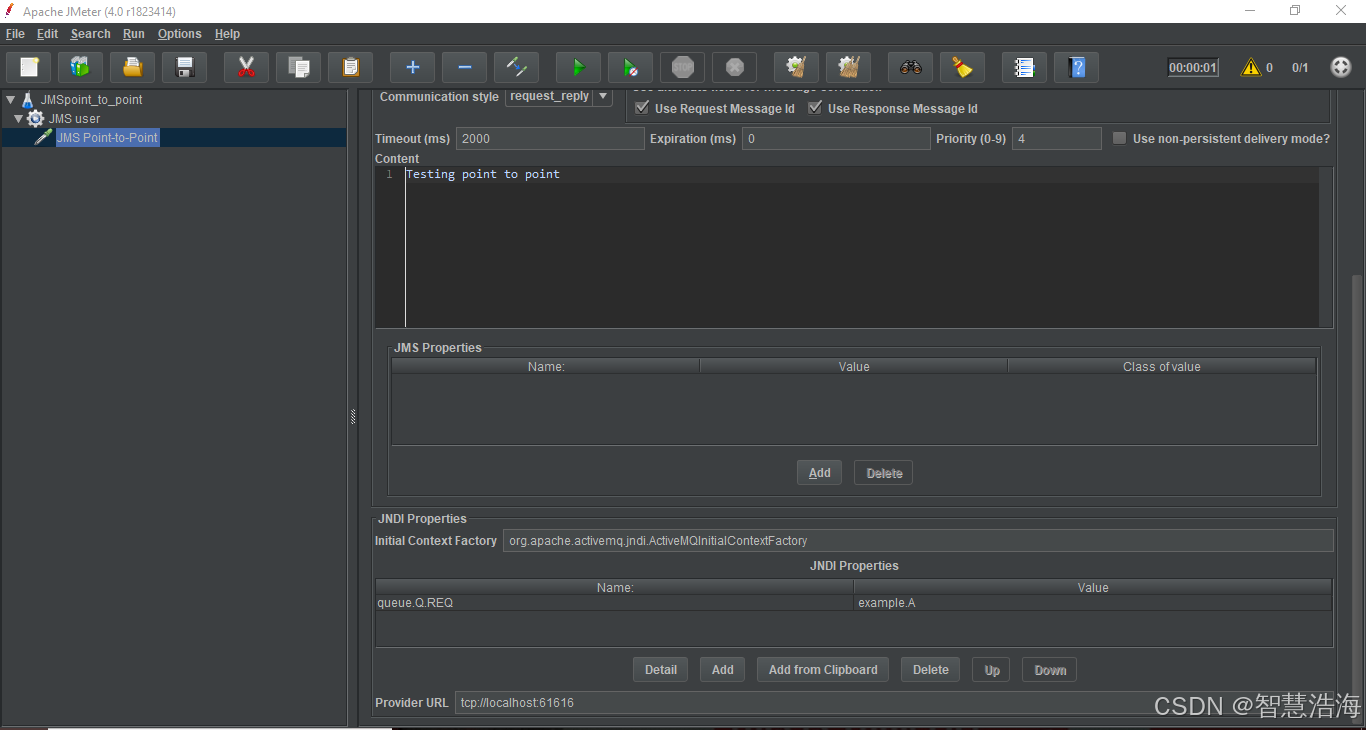Select the JMS user tree item
The width and height of the screenshot is (1366, 730).
[x=74, y=118]
